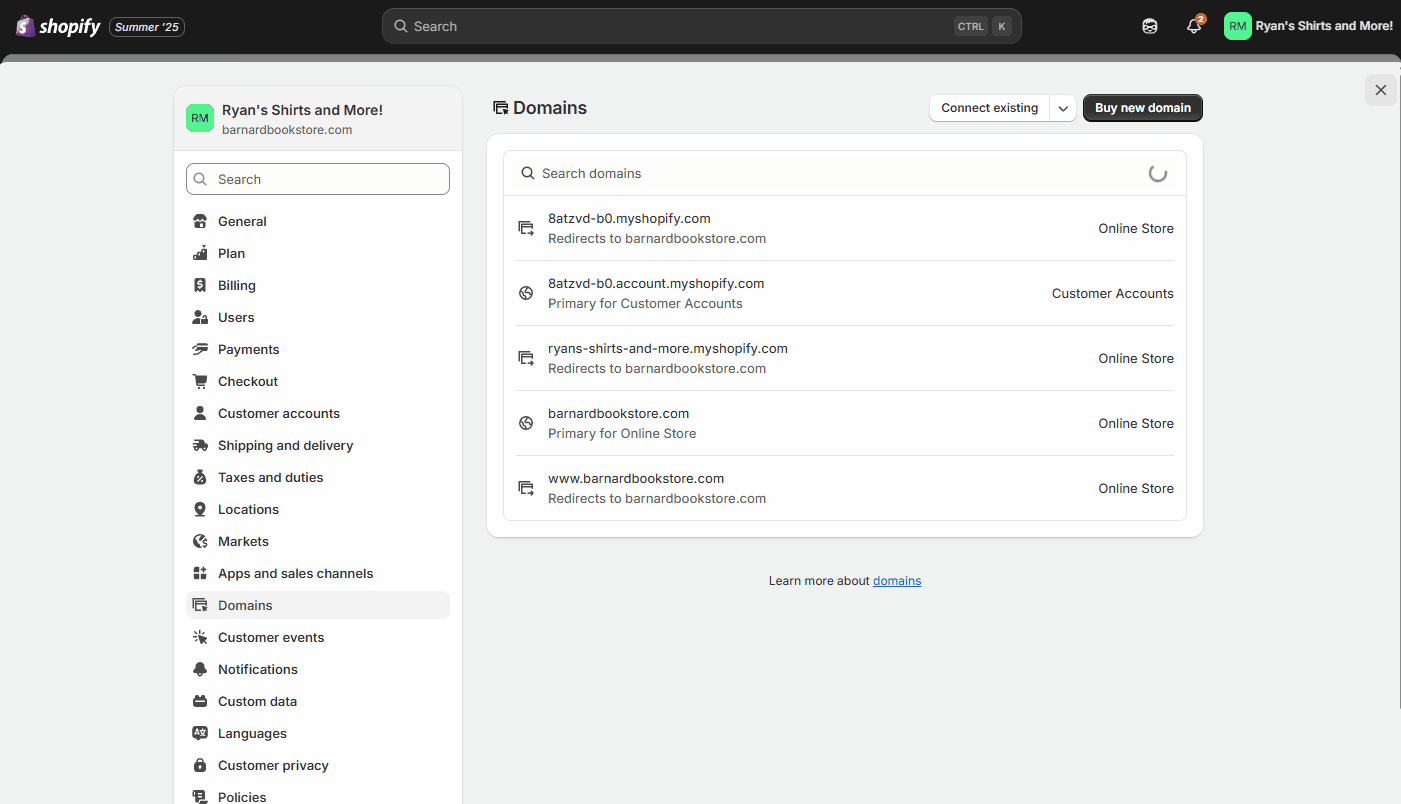Click the RM store avatar in sidebar header
The height and width of the screenshot is (804, 1401).
tap(200, 118)
